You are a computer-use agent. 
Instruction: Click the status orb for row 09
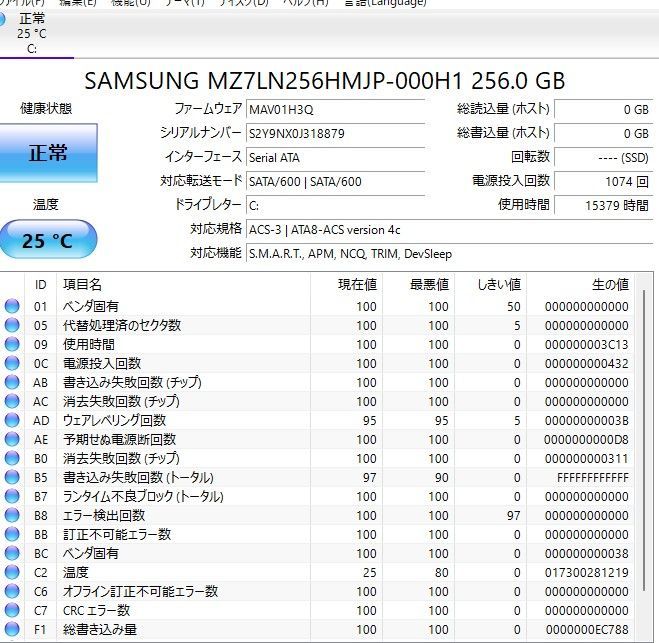pyautogui.click(x=12, y=344)
